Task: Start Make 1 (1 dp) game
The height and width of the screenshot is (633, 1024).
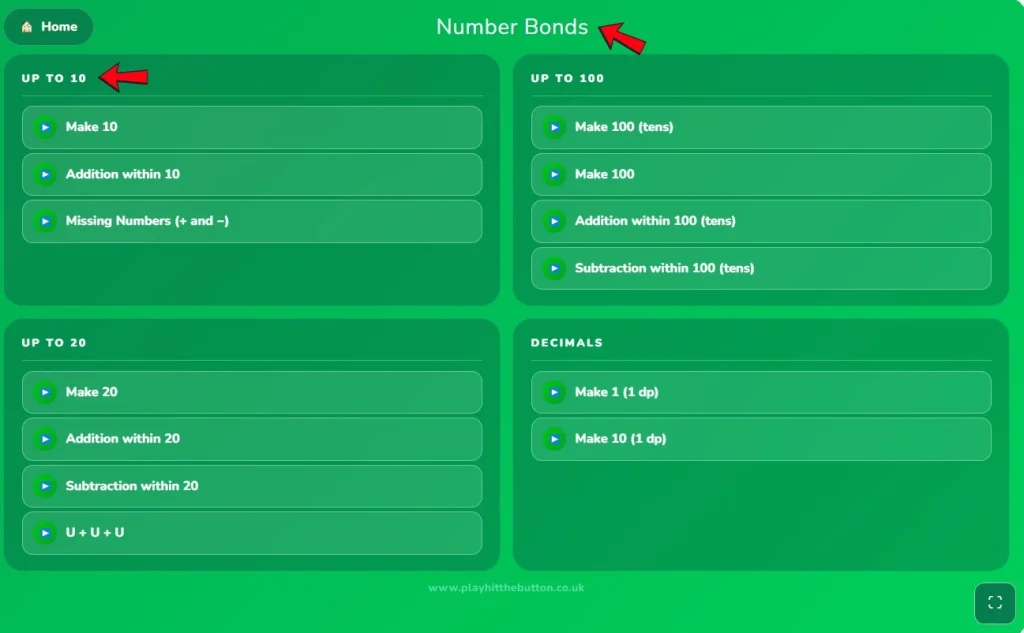Action: 761,393
